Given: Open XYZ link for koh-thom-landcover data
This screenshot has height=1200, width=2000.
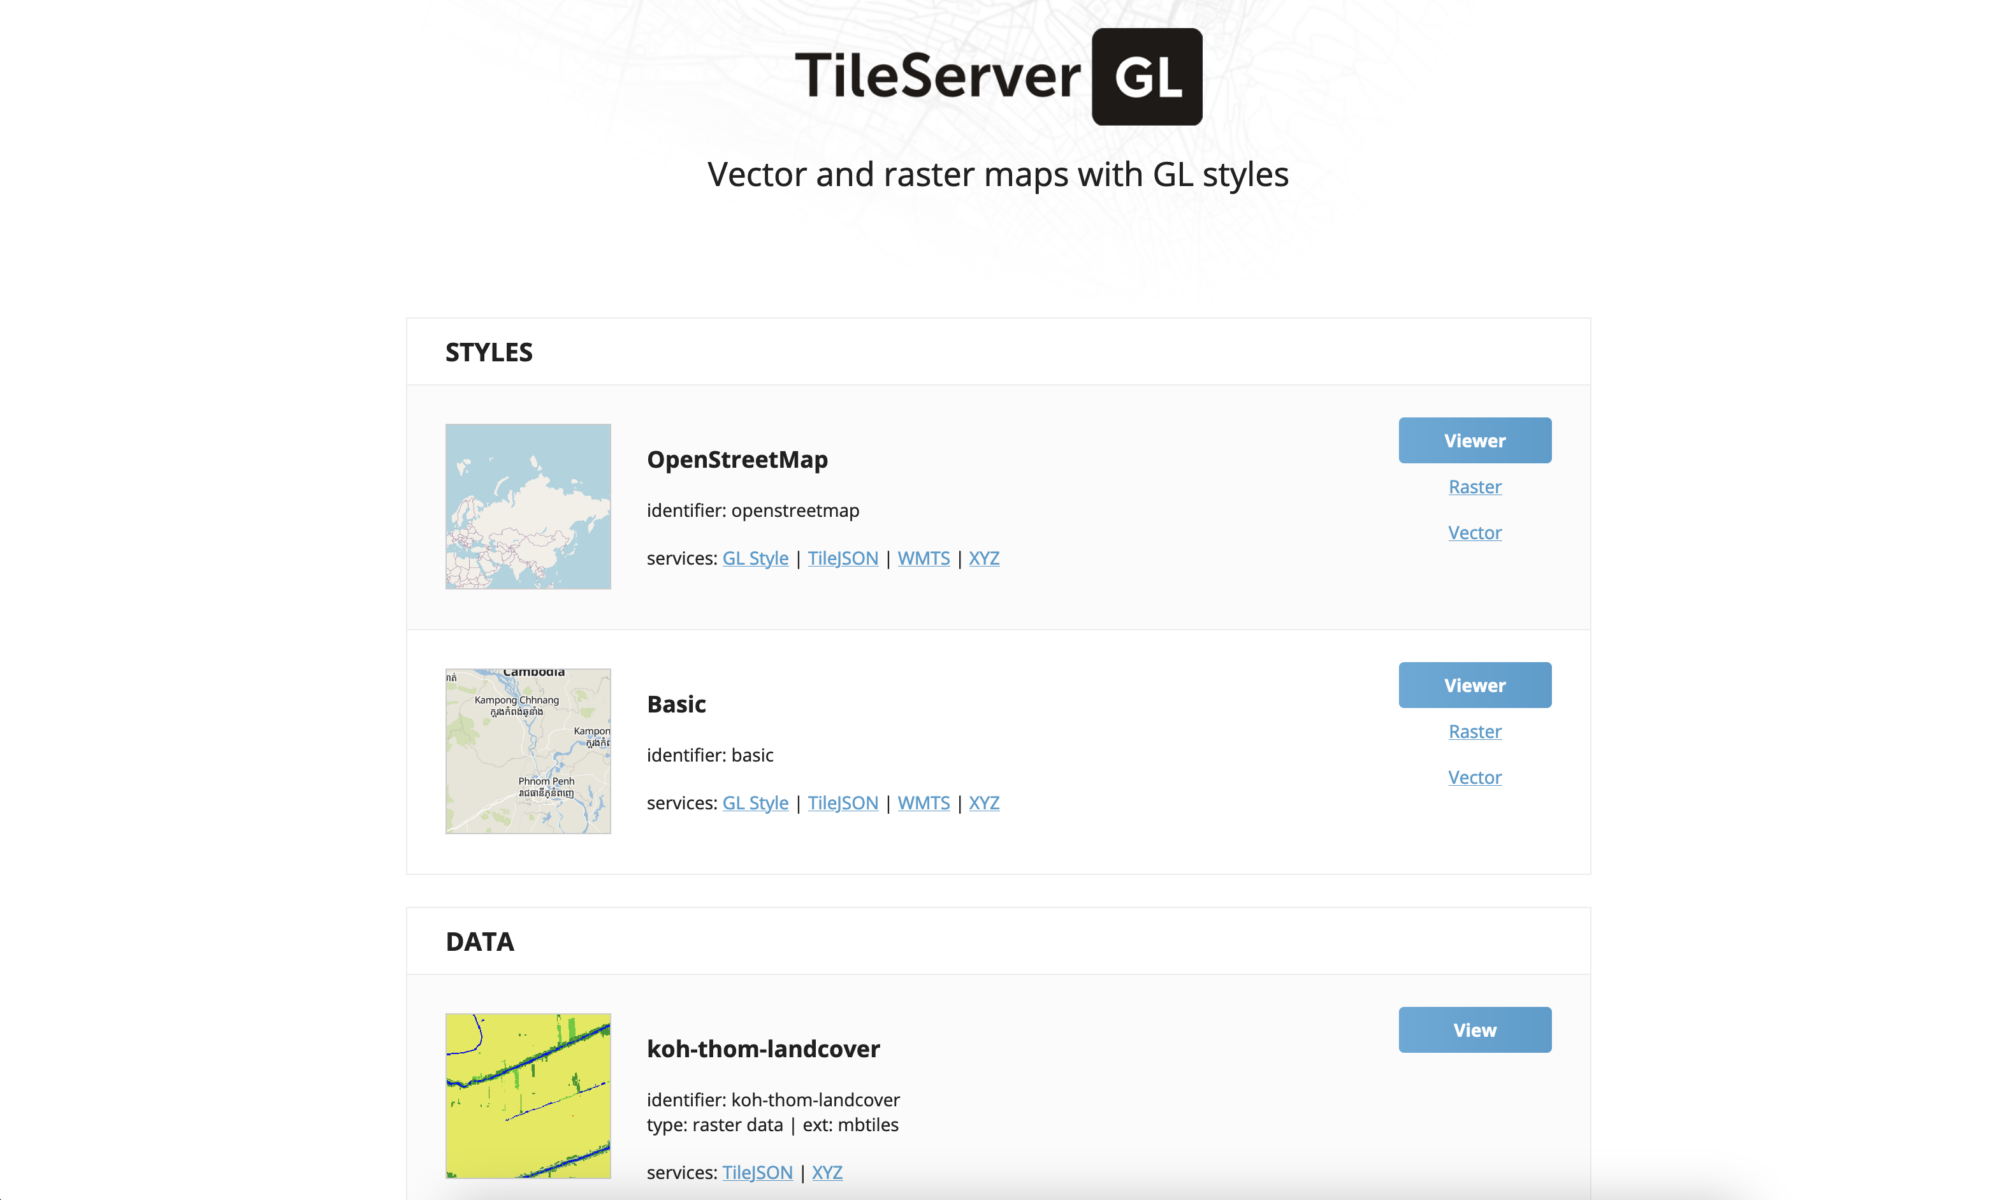Looking at the screenshot, I should click(827, 1172).
